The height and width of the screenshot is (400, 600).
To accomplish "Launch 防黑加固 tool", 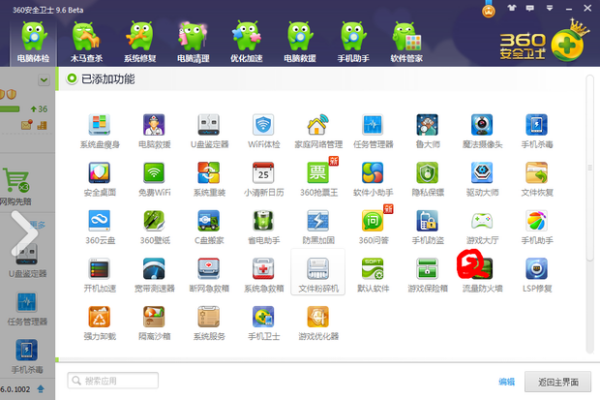I will 318,227.
